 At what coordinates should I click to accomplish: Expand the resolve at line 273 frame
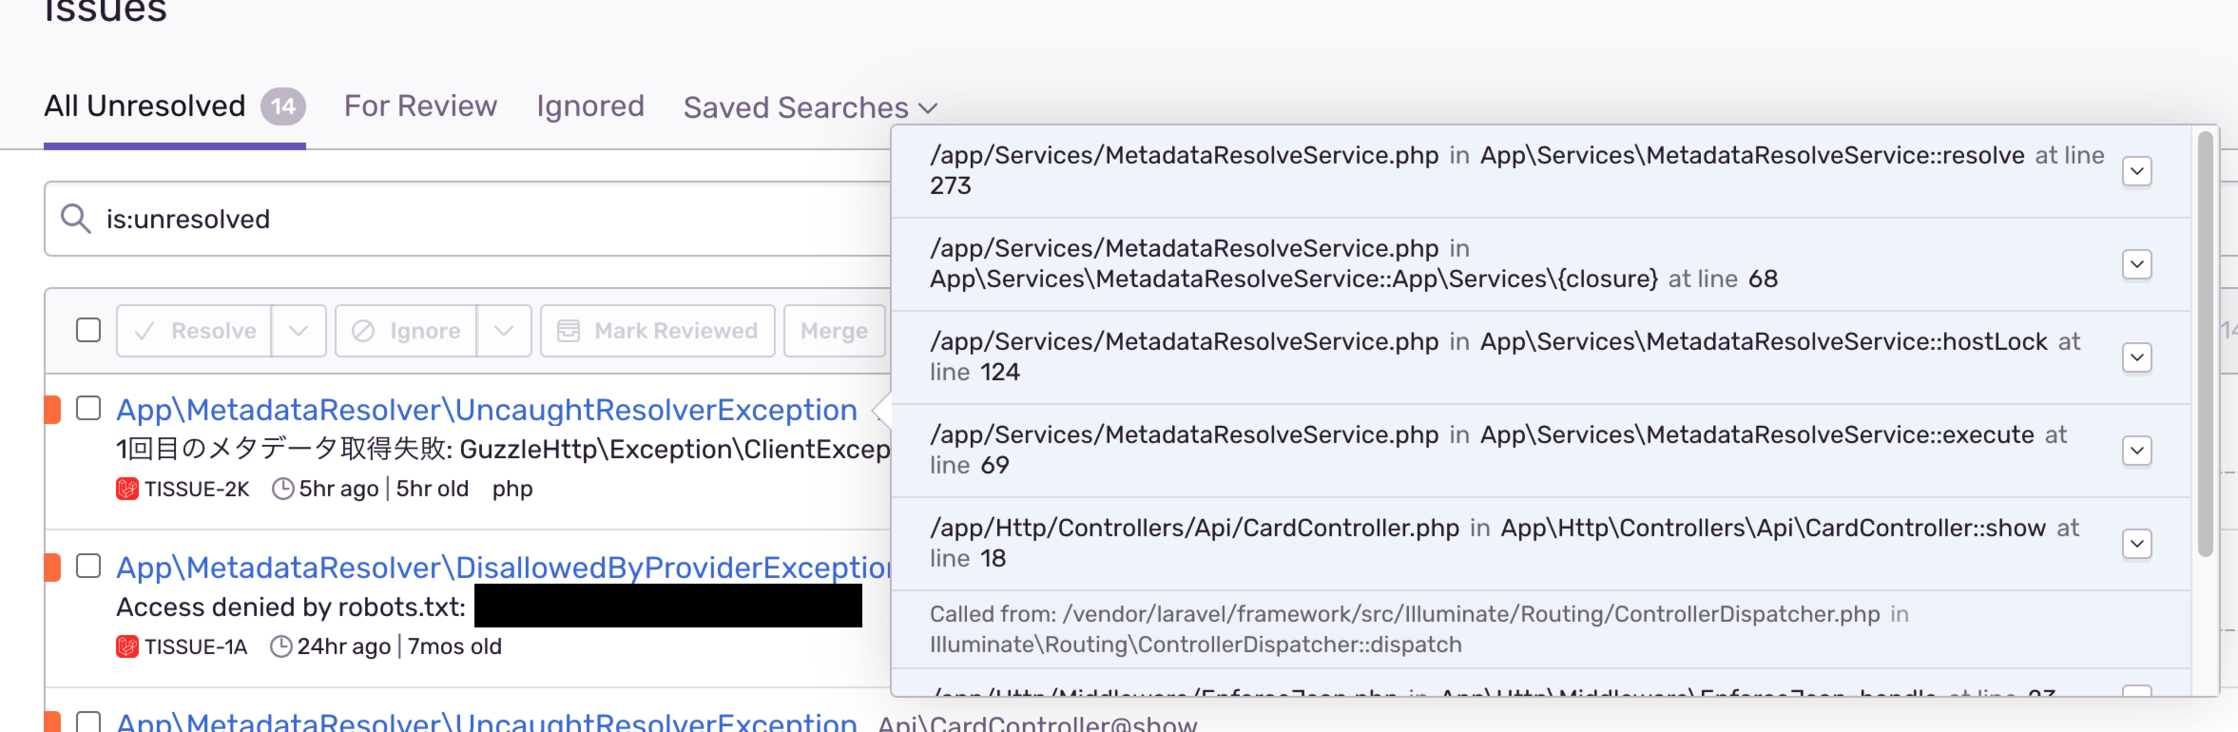point(2136,171)
